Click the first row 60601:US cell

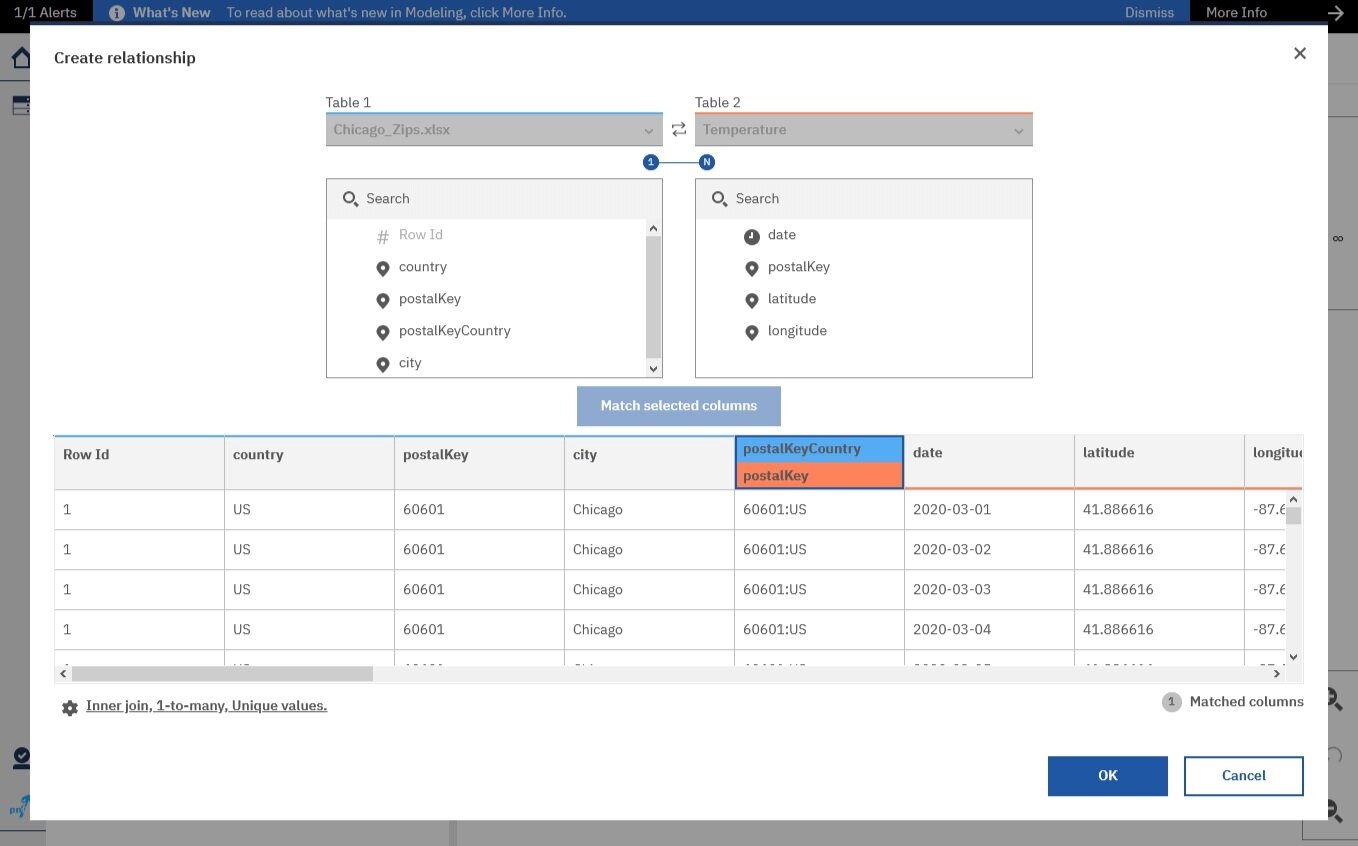[x=819, y=510]
